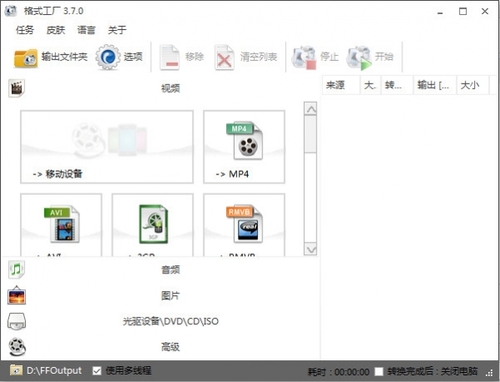Enable 转换完成后：关闭电脑 checkbox
The image size is (500, 382).
[x=379, y=371]
